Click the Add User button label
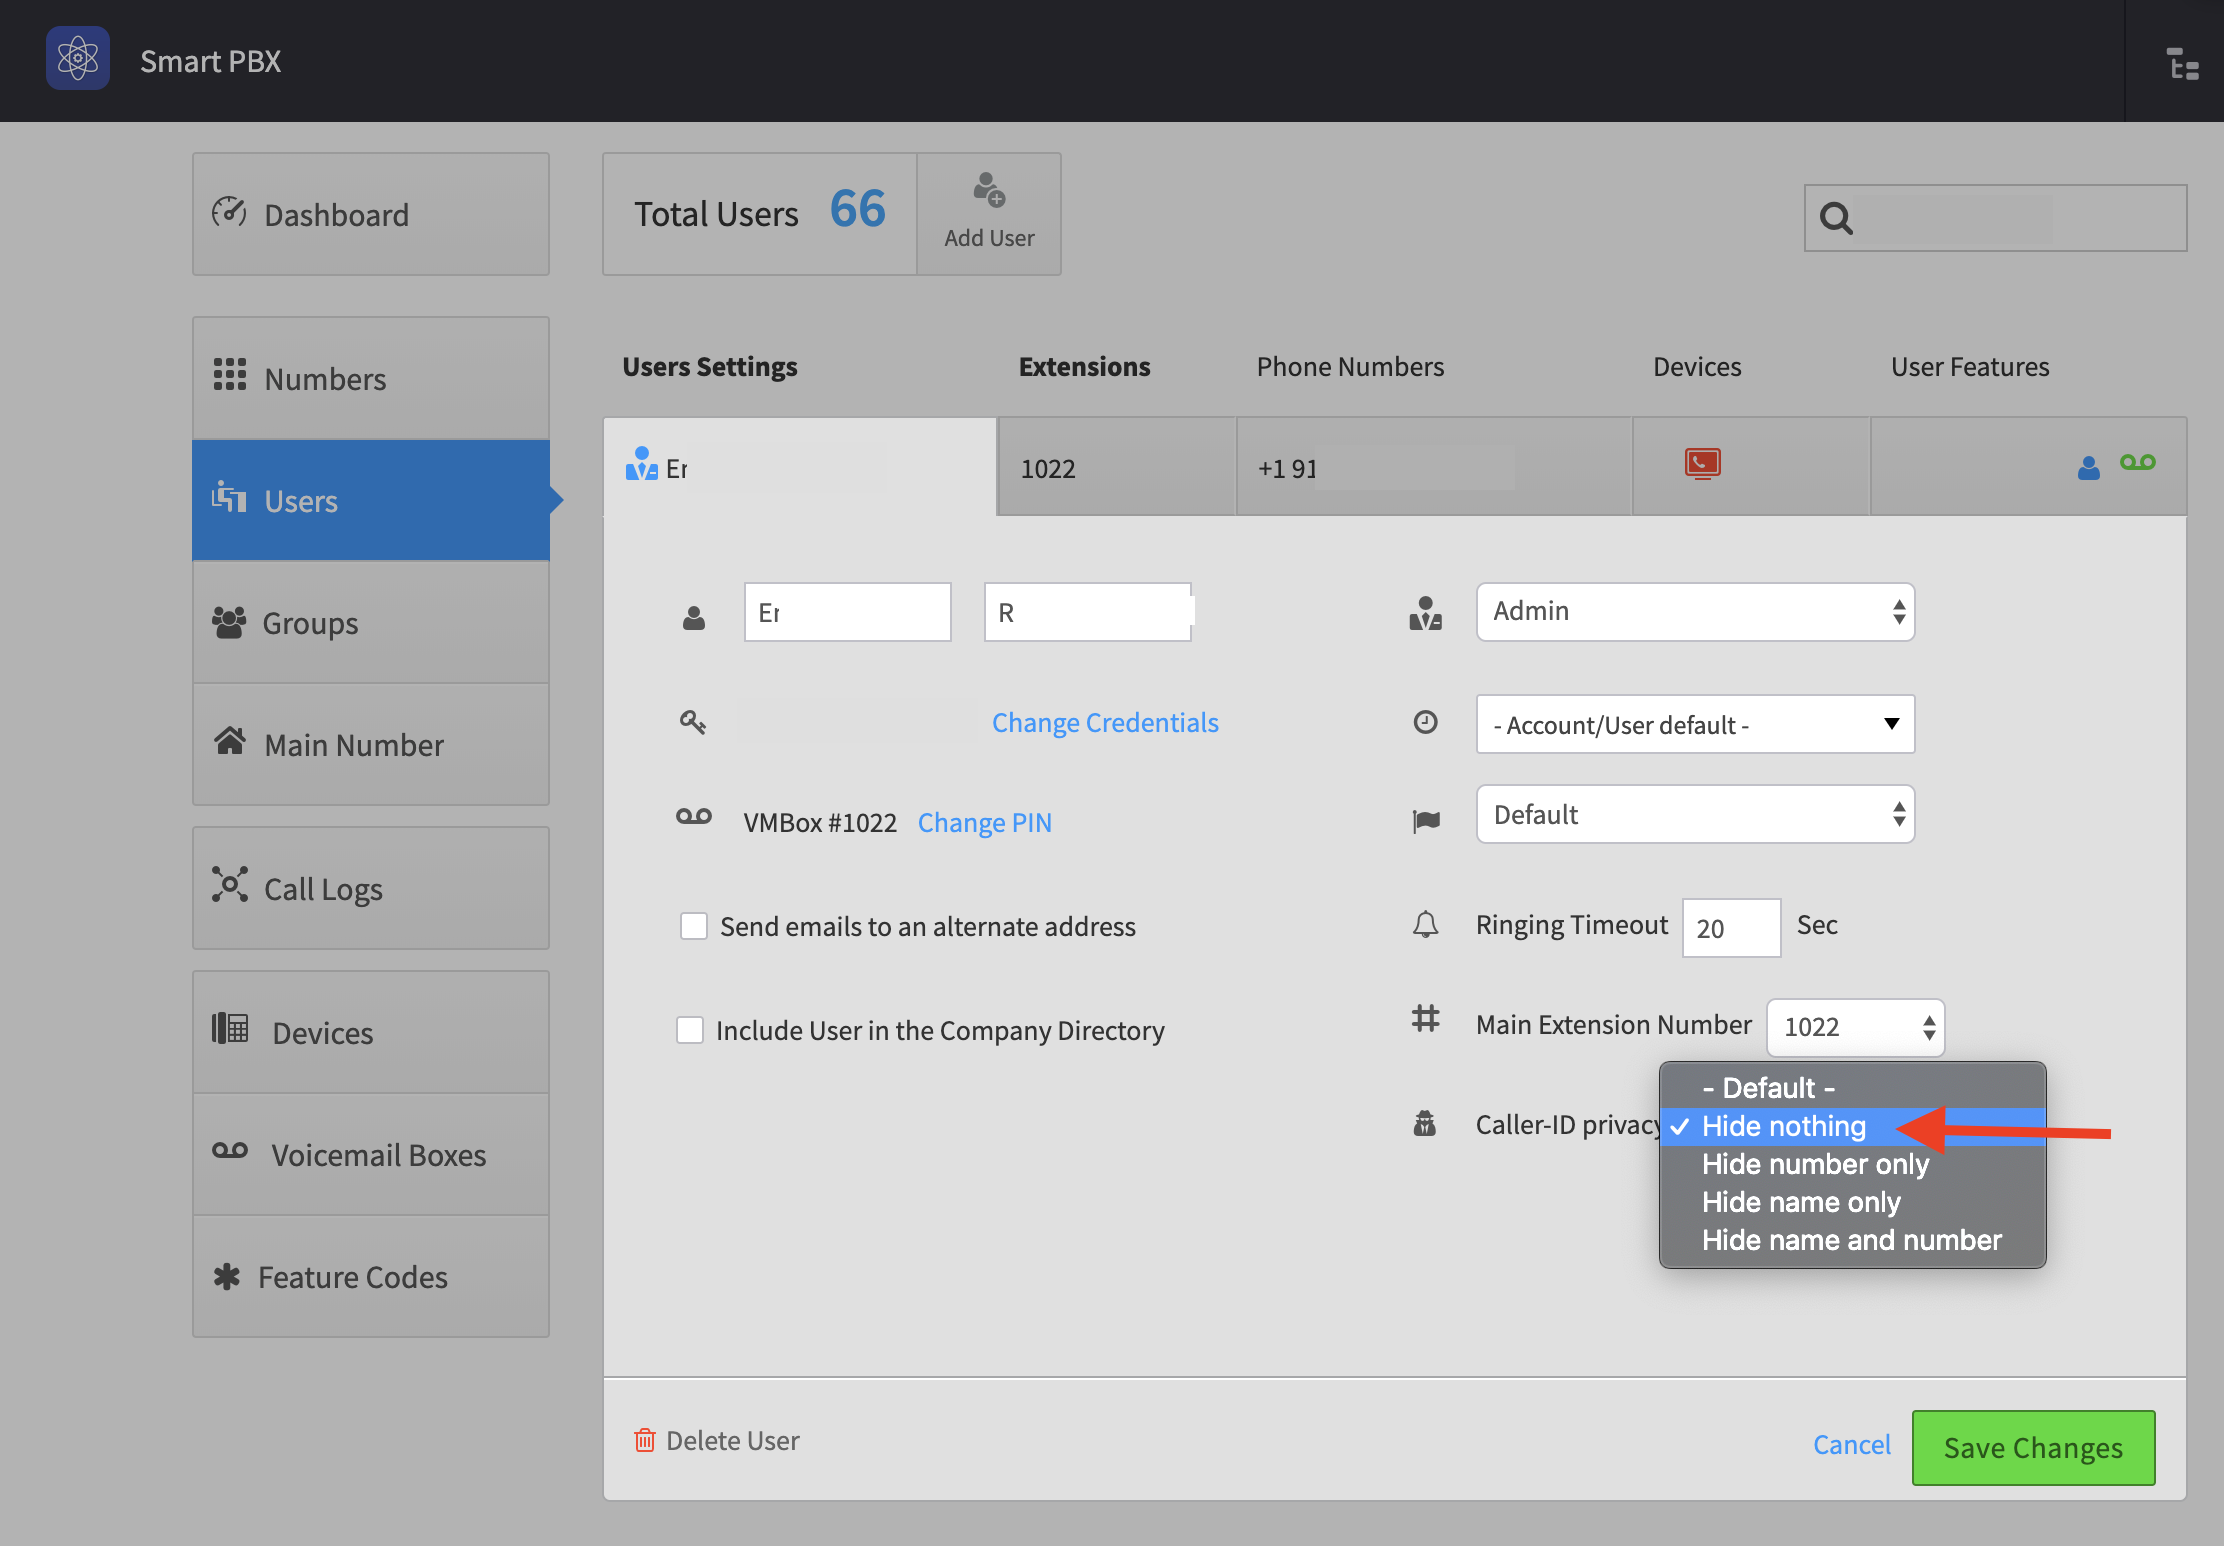 [989, 238]
